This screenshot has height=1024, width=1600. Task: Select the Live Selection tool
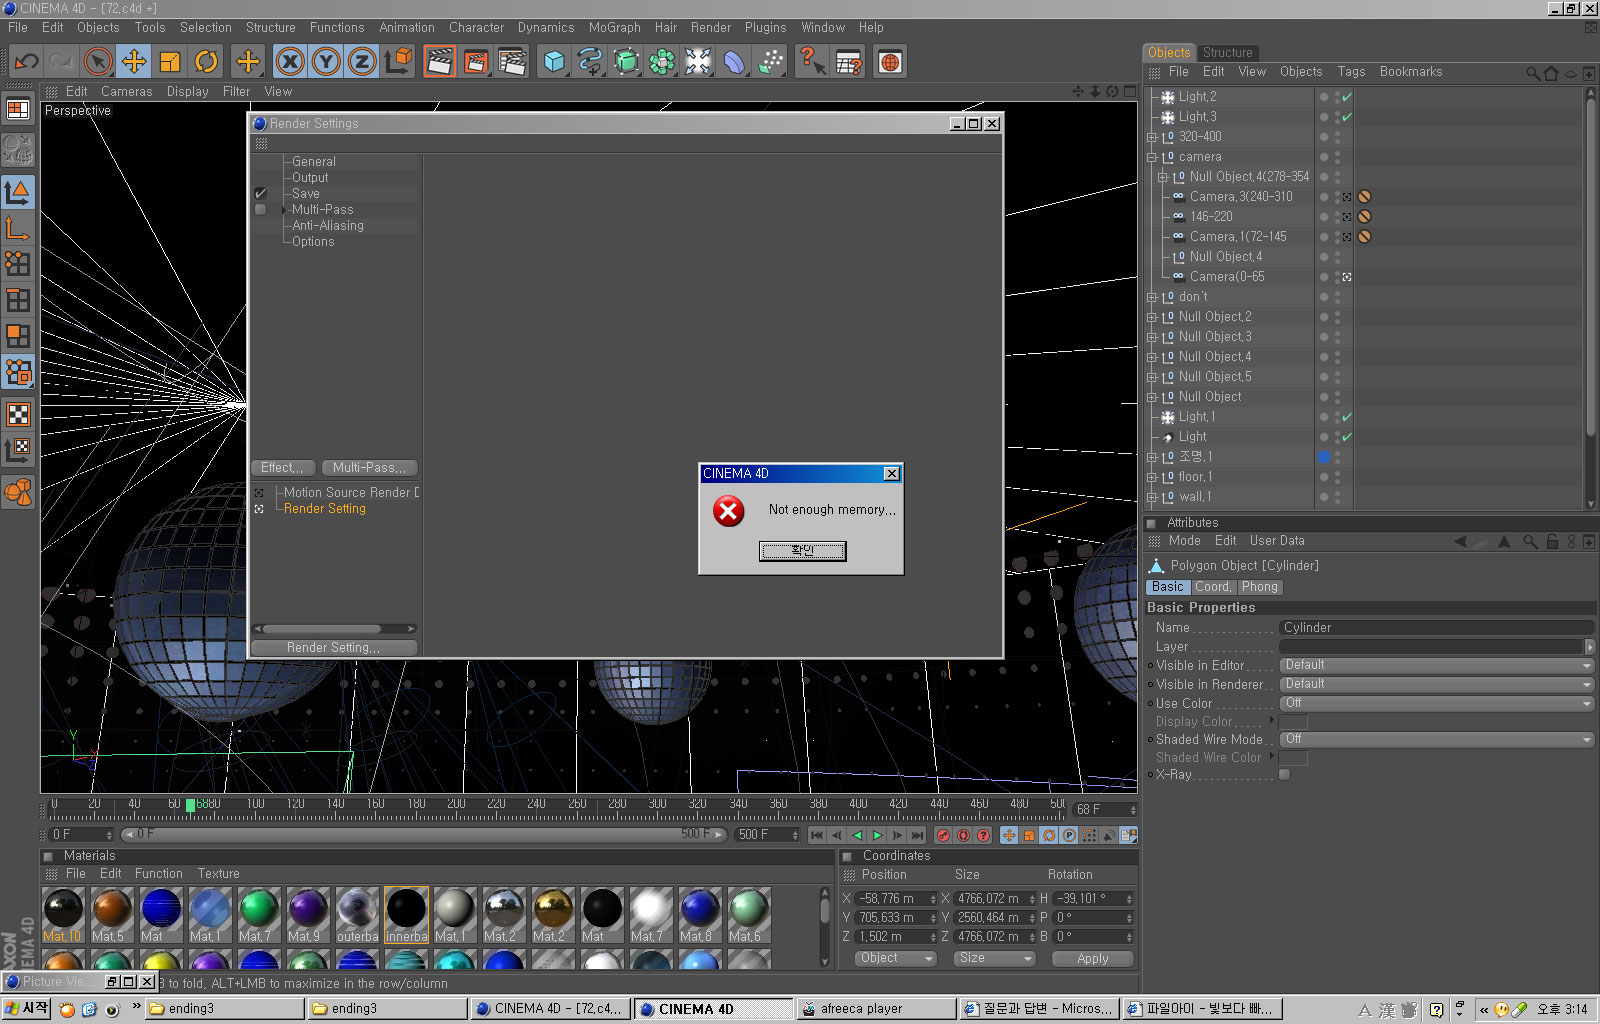[x=98, y=62]
